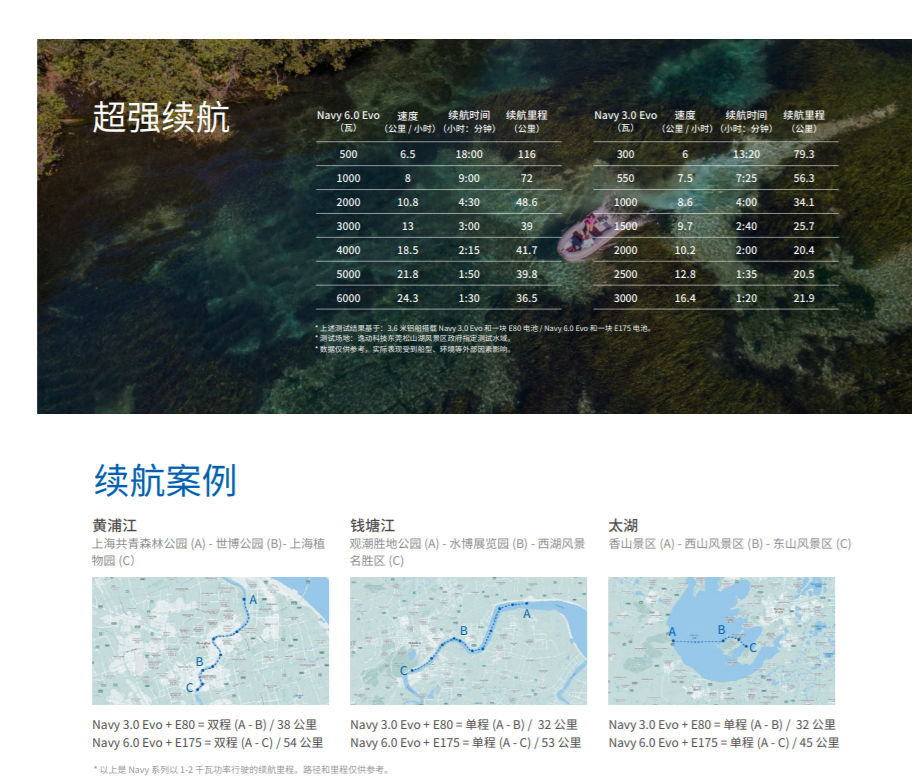Click the 太湖 case title

pos(623,526)
